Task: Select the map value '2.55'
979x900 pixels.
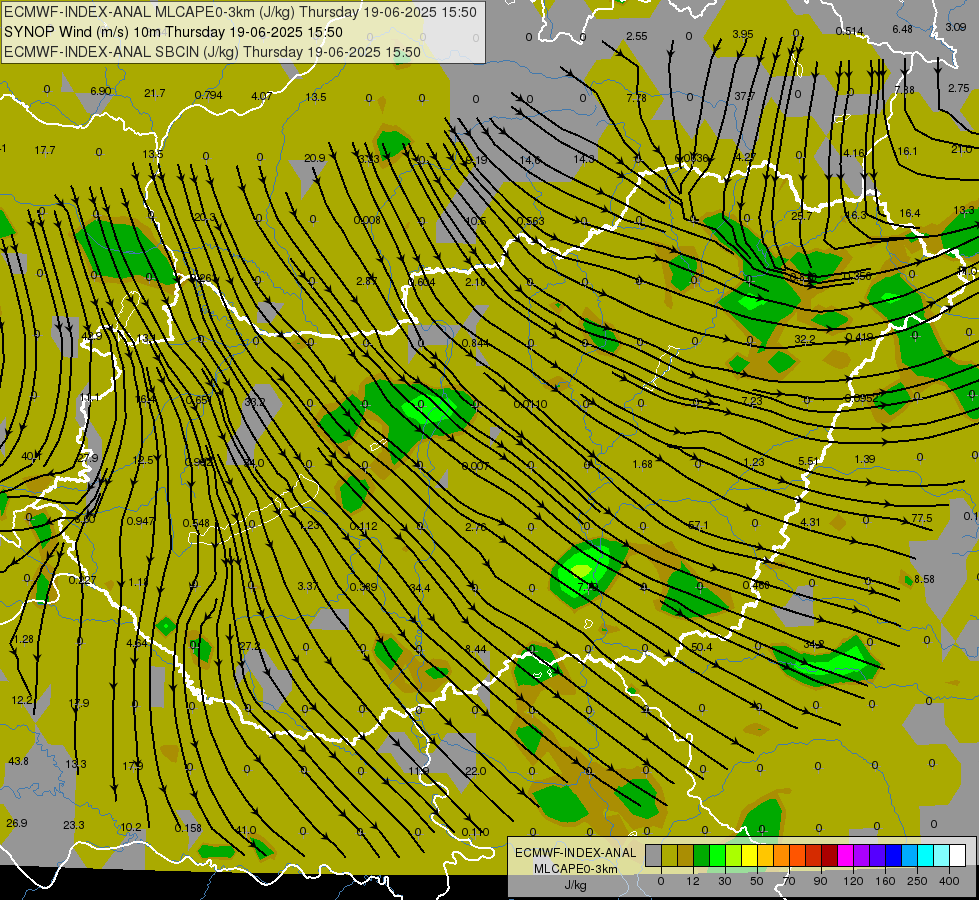Action: 637,36
